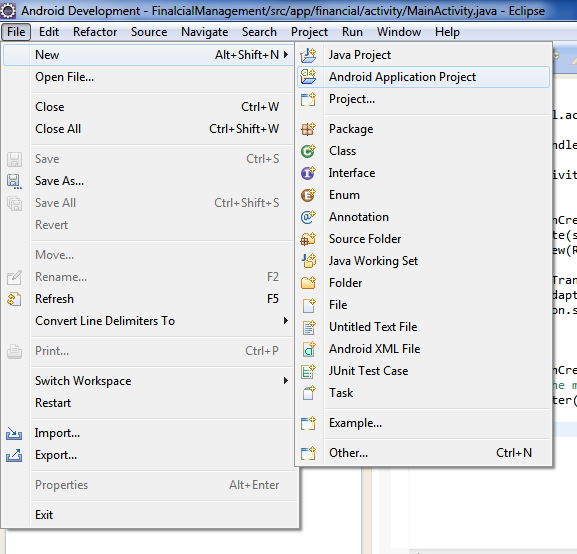This screenshot has width=577, height=554.
Task: Select Java Working Set entry
Action: pos(423,261)
